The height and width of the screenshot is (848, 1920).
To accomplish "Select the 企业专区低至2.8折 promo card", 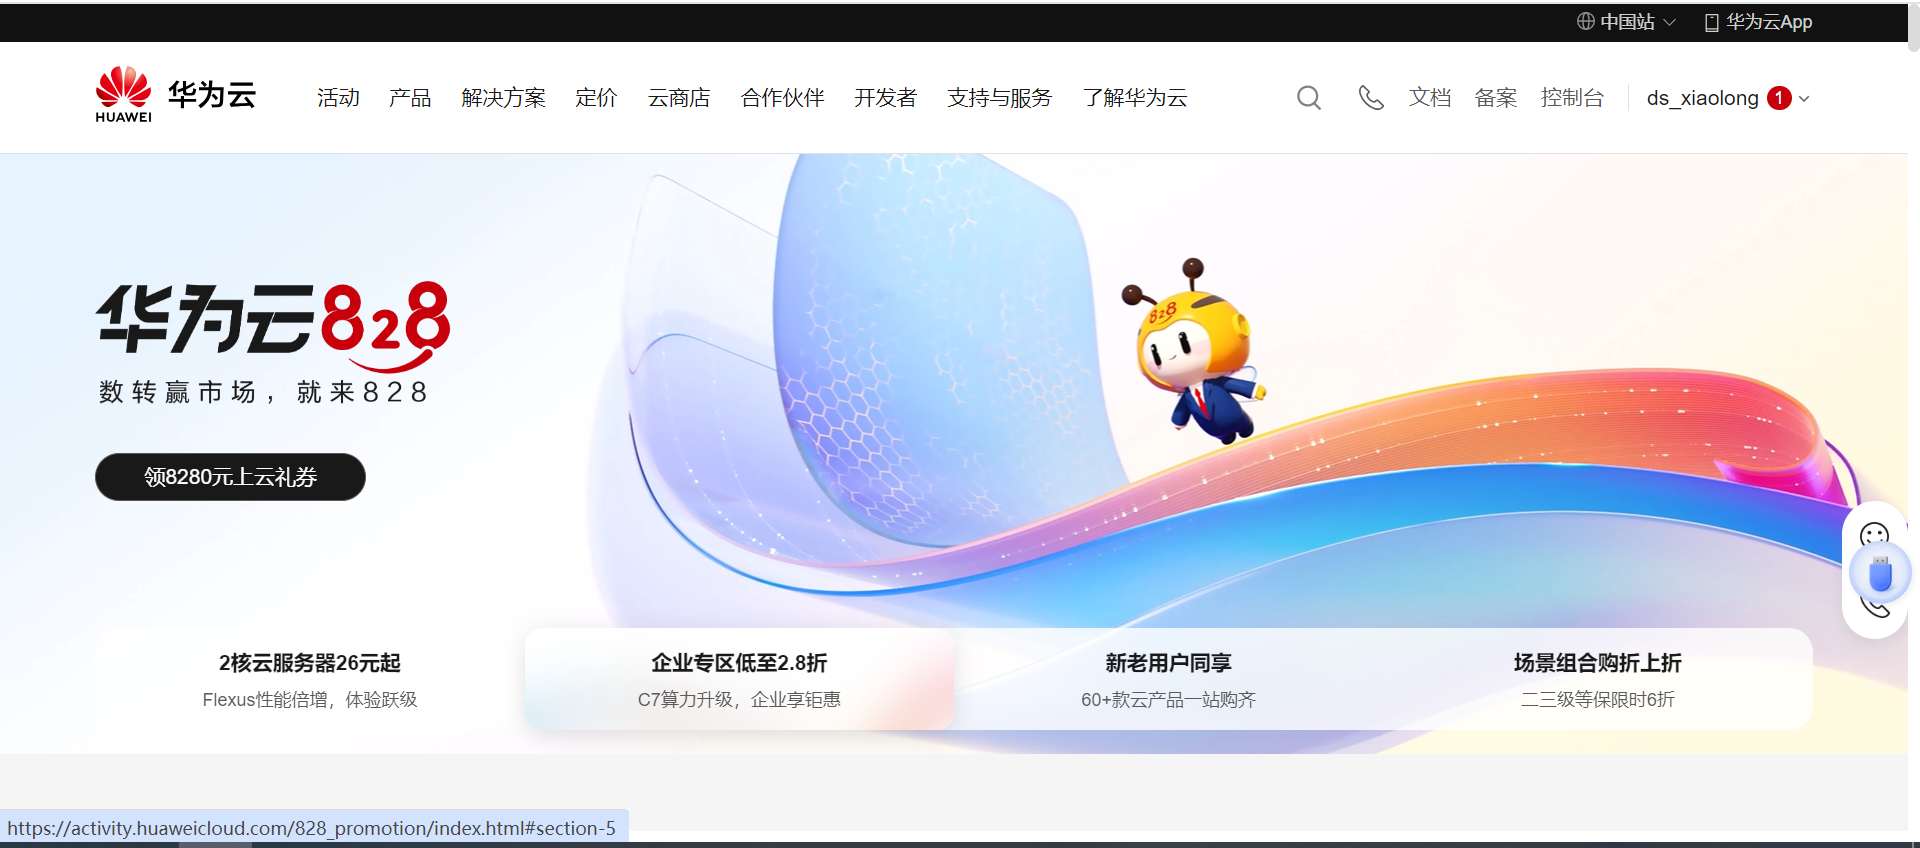I will [x=739, y=679].
